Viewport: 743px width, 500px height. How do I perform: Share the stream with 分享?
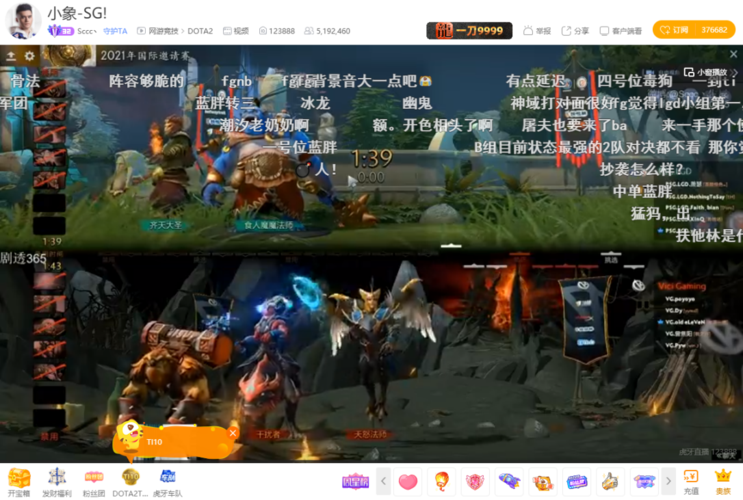pos(575,31)
